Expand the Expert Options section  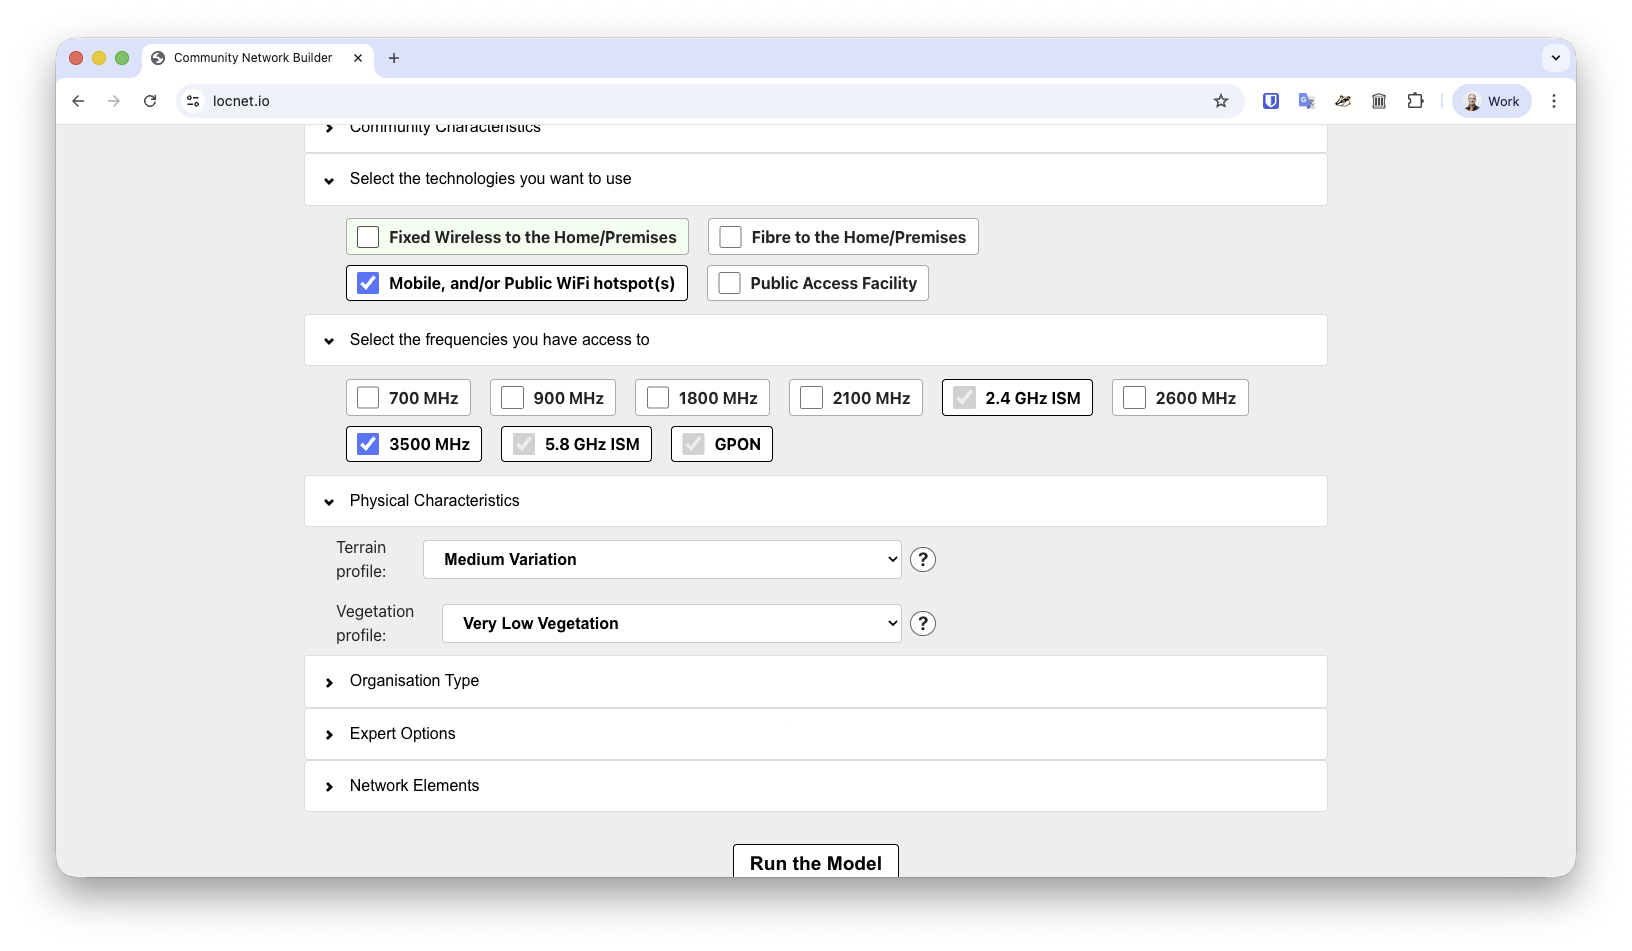pos(402,734)
